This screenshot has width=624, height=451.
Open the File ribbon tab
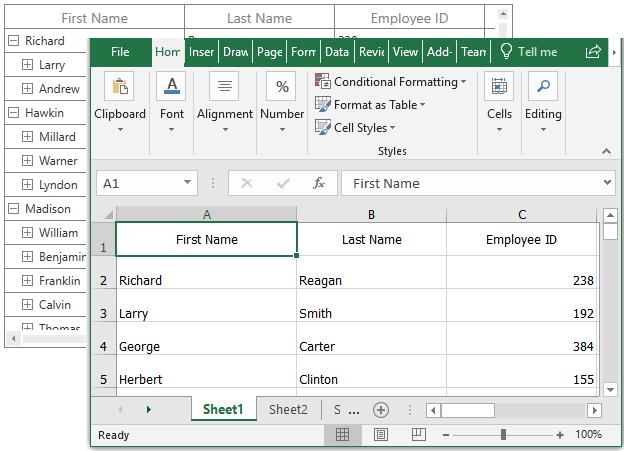coord(120,52)
